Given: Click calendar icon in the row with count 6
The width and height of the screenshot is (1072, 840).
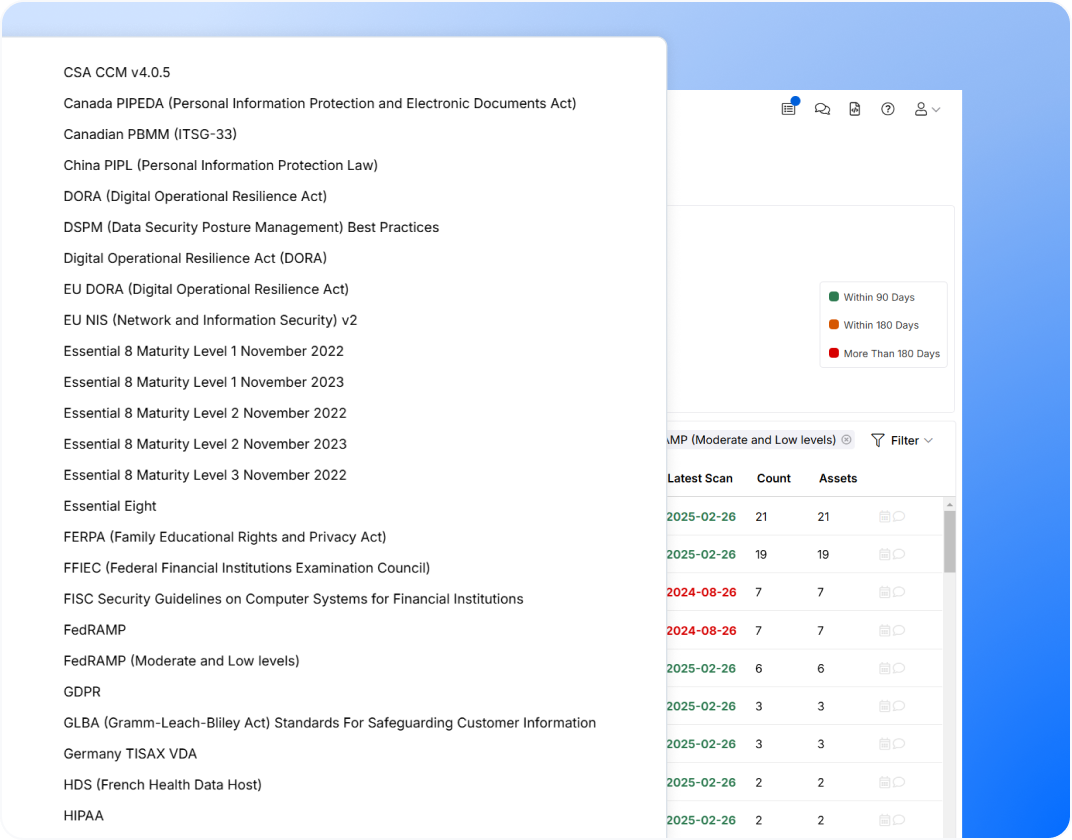Looking at the screenshot, I should coord(885,668).
